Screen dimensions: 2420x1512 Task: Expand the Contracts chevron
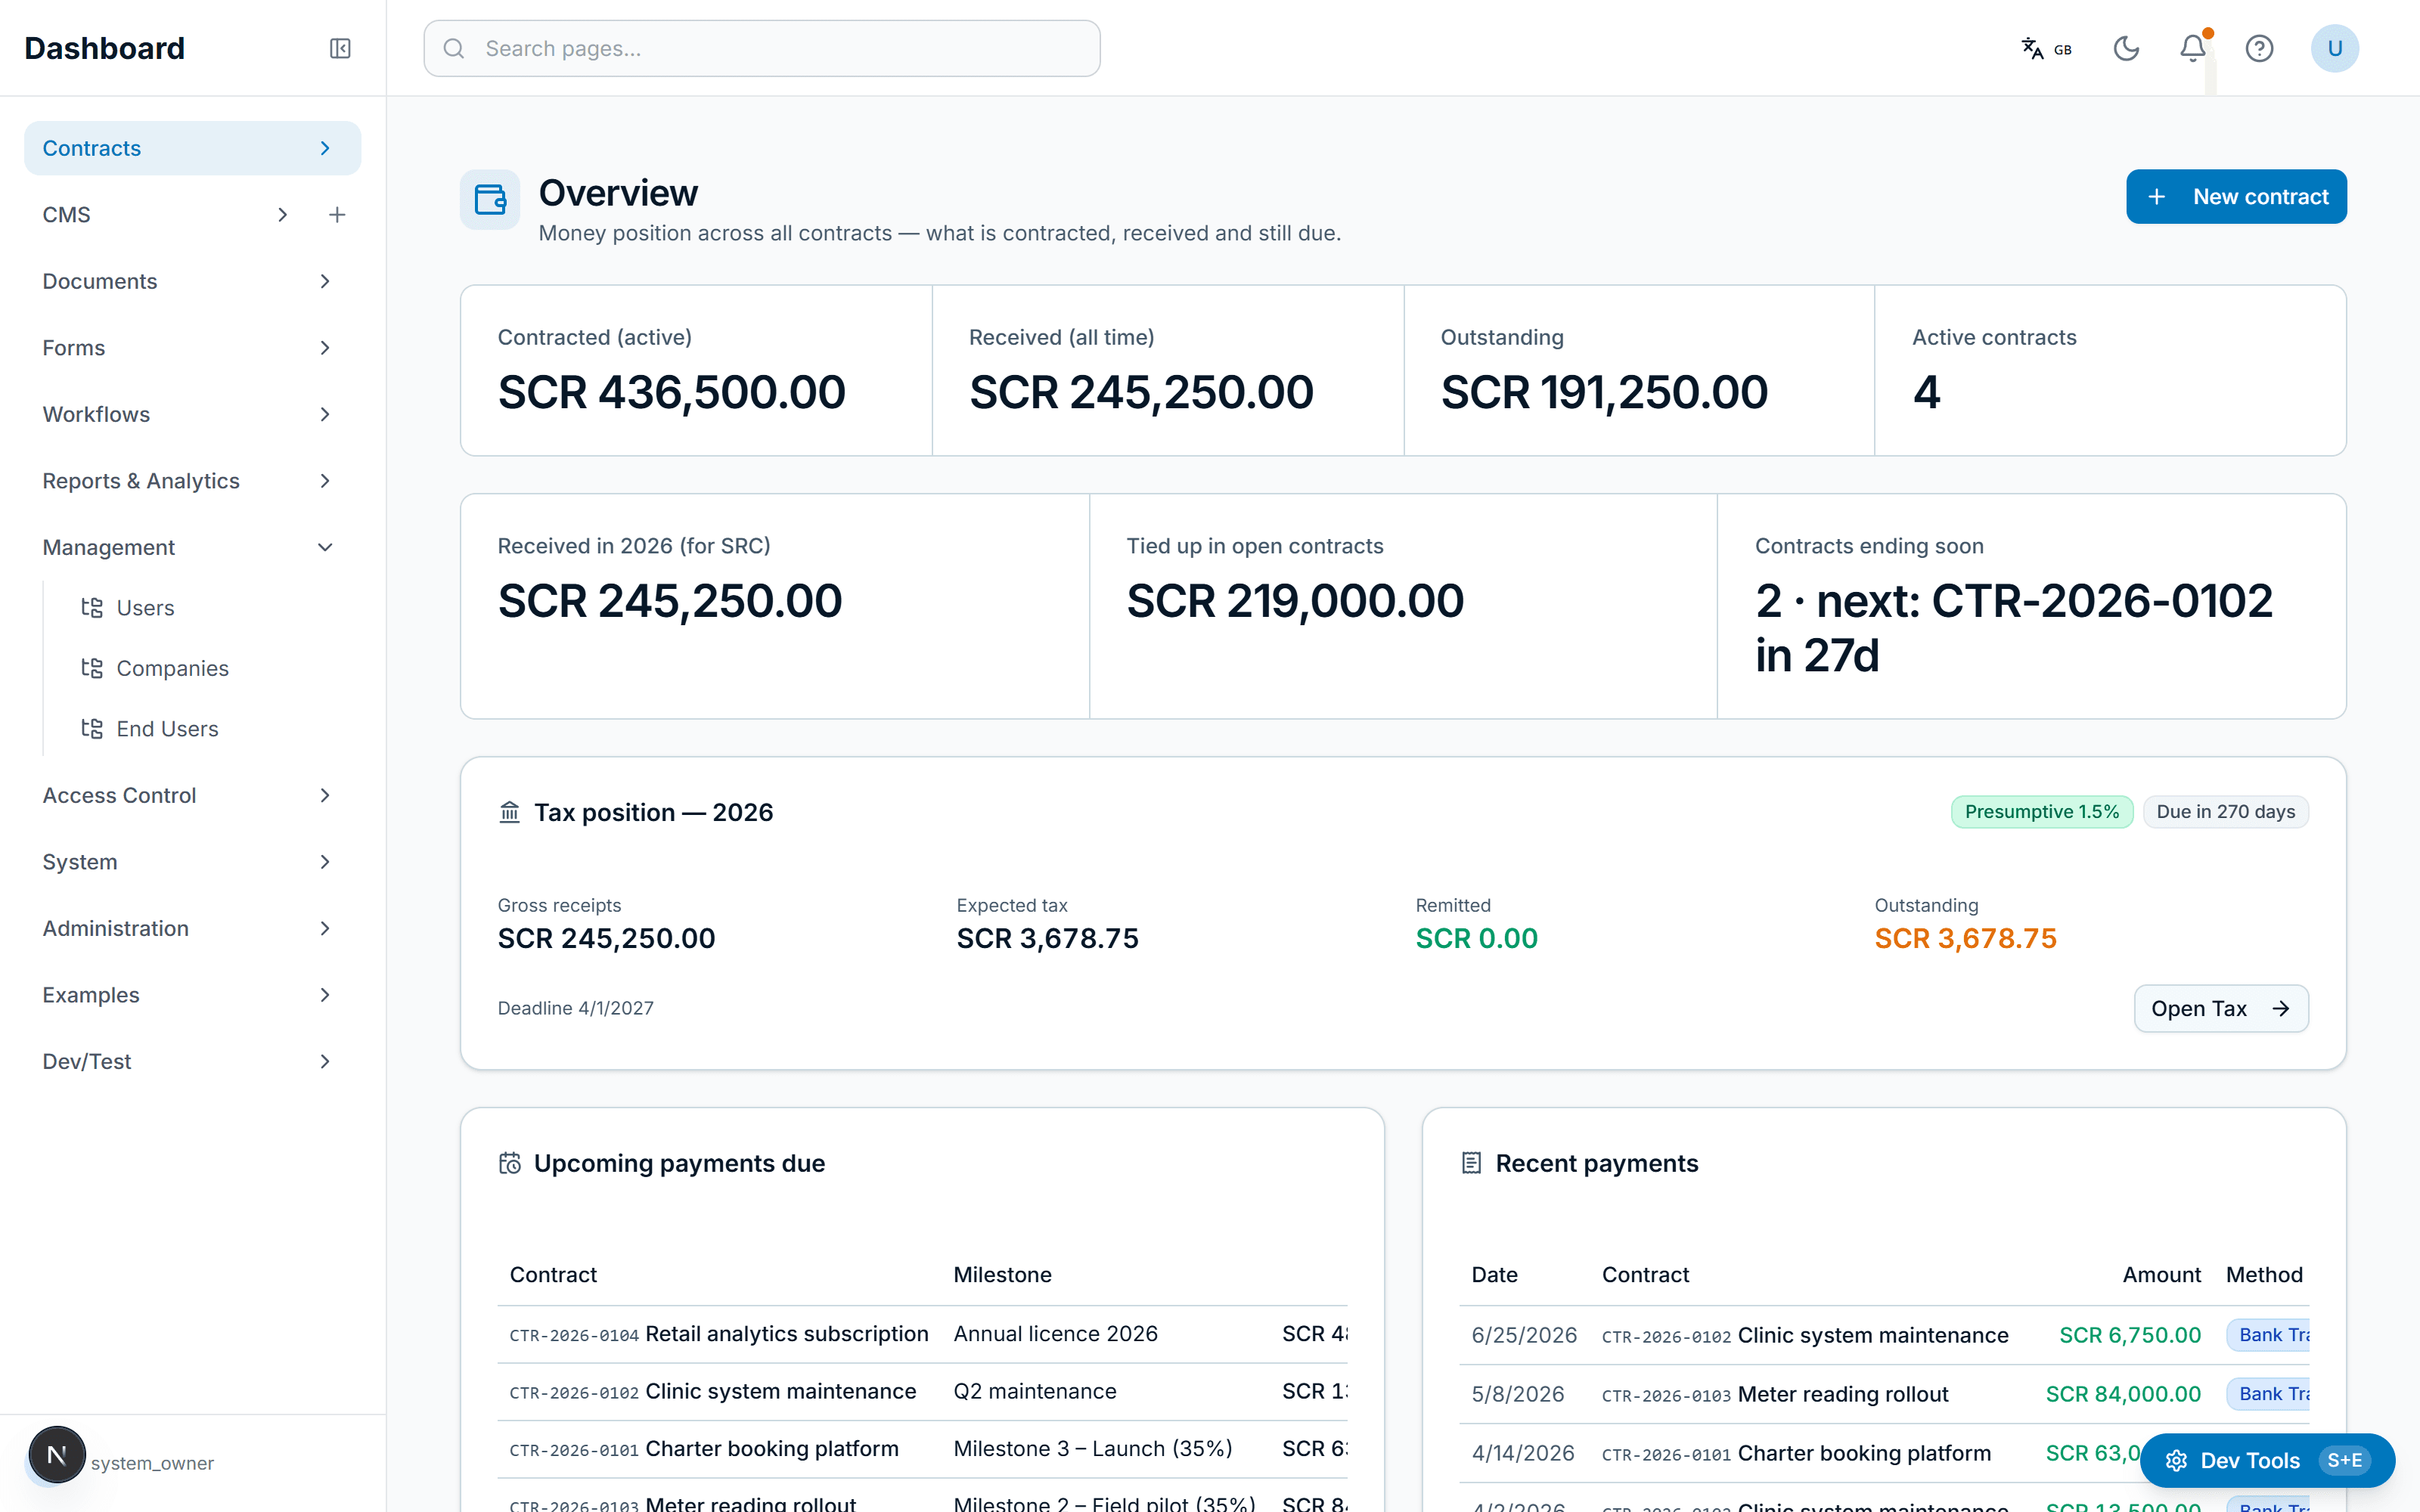pos(325,148)
